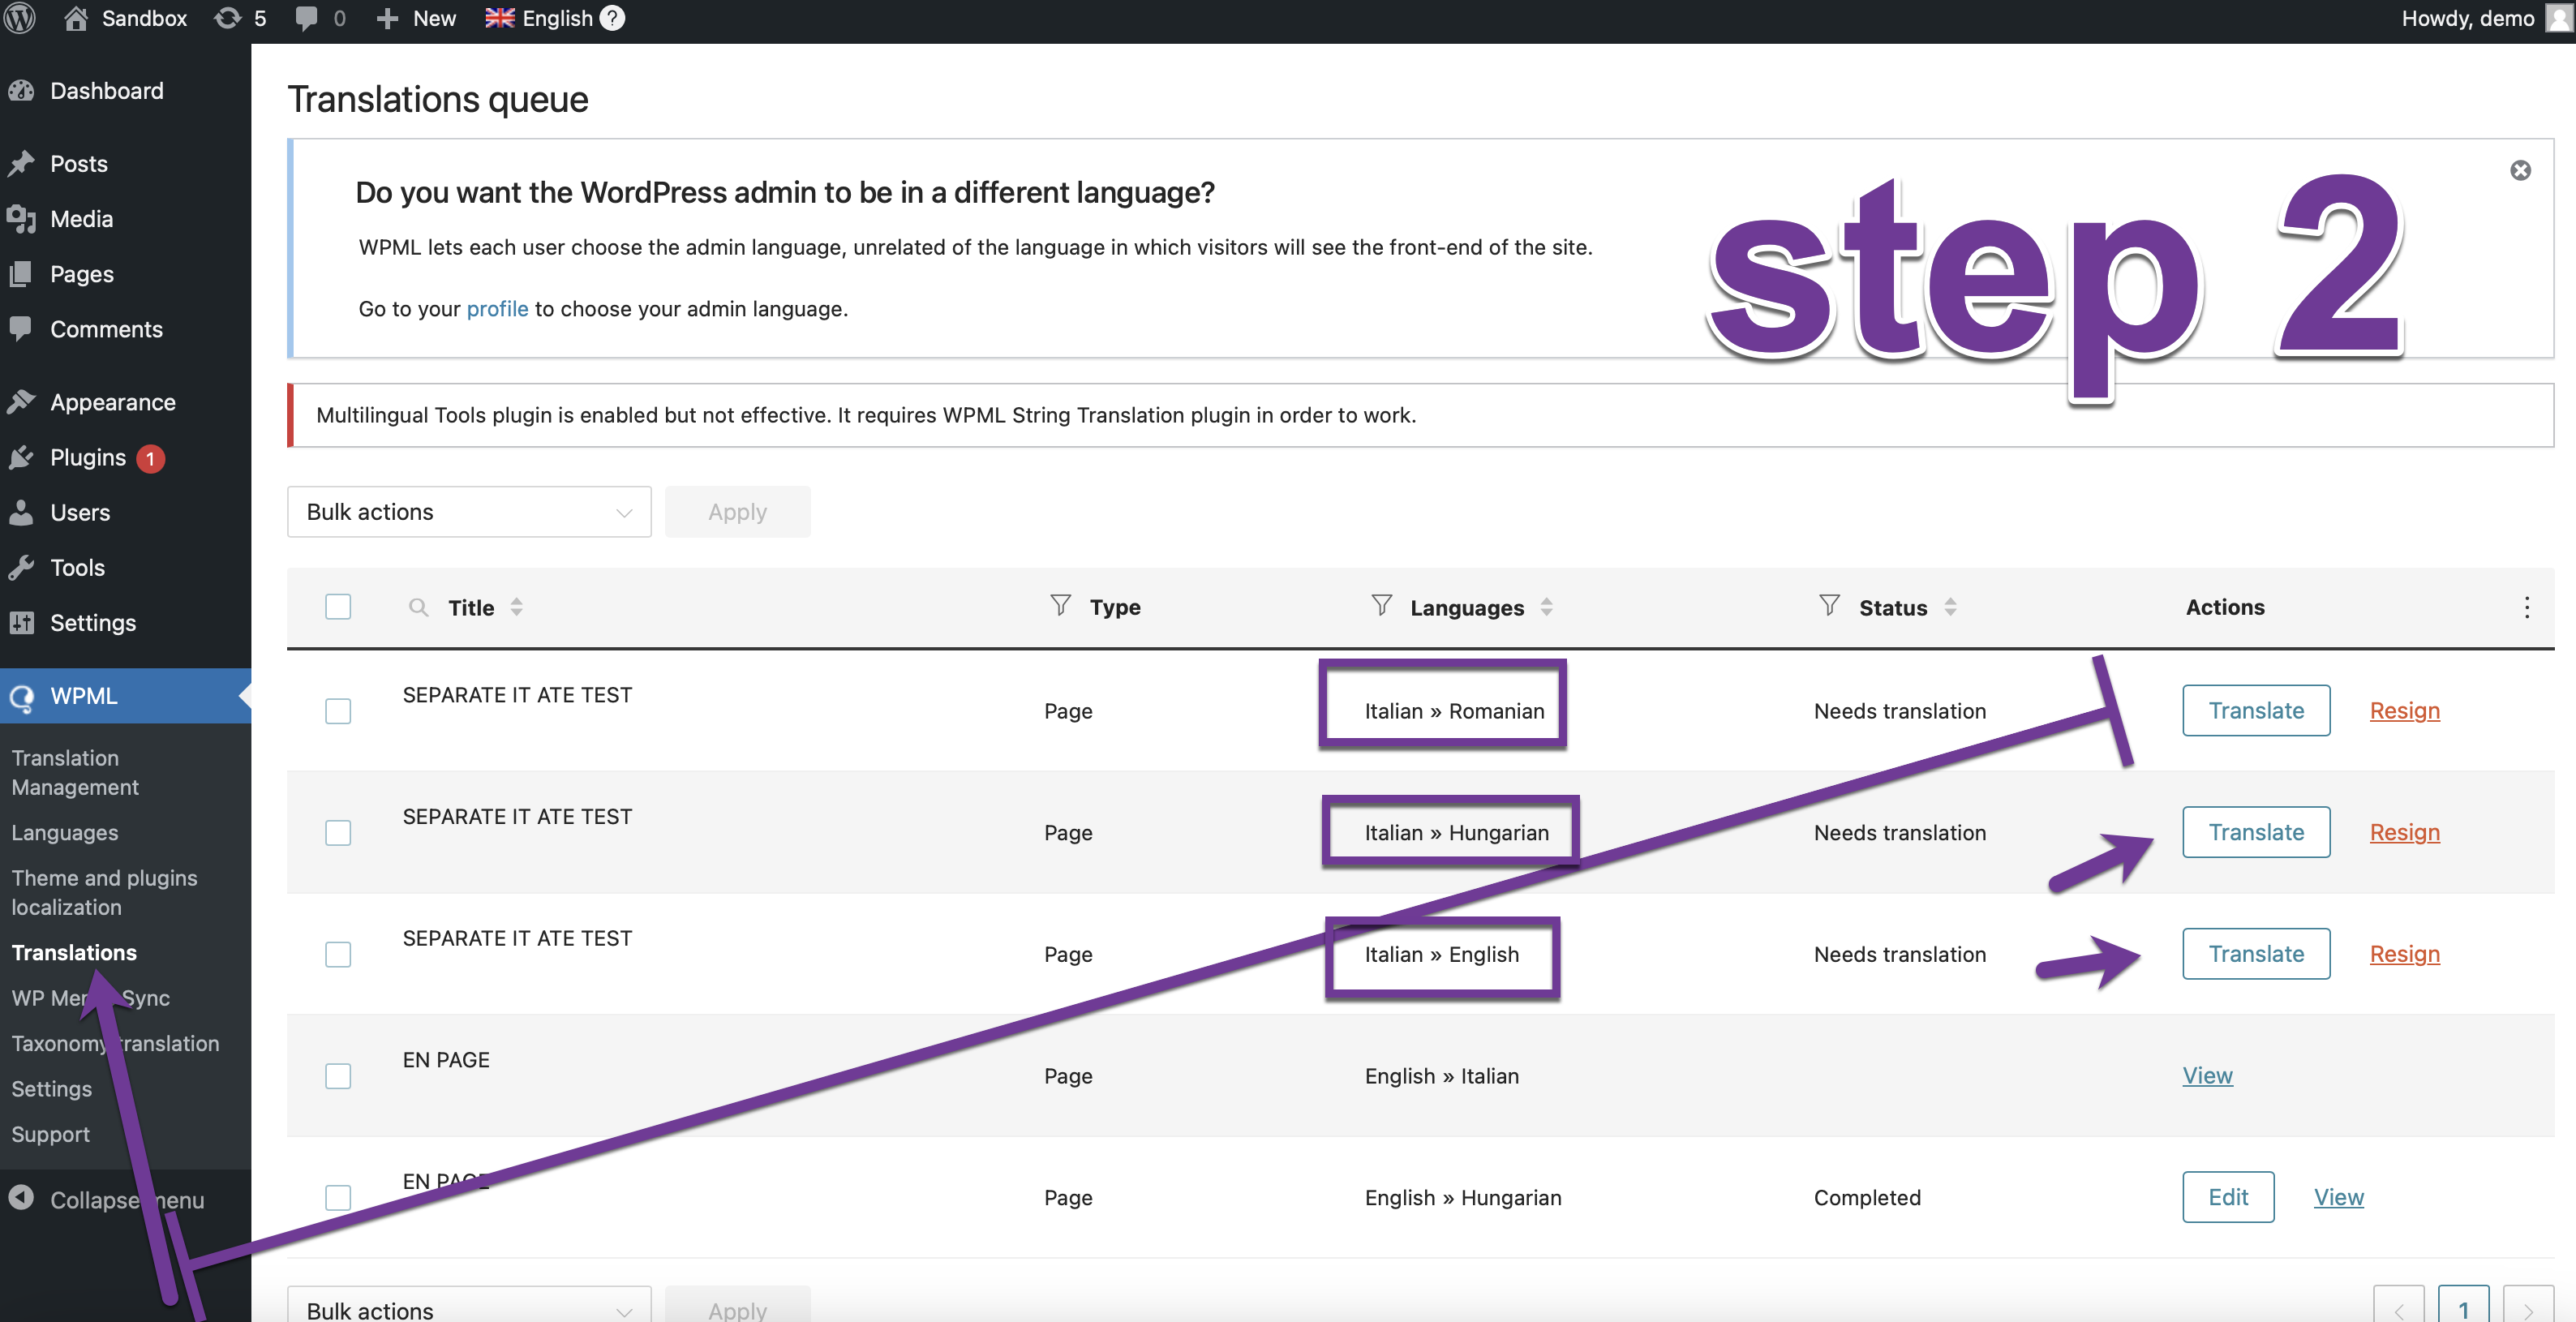The height and width of the screenshot is (1322, 2576).
Task: Open Languages submenu item
Action: [65, 832]
